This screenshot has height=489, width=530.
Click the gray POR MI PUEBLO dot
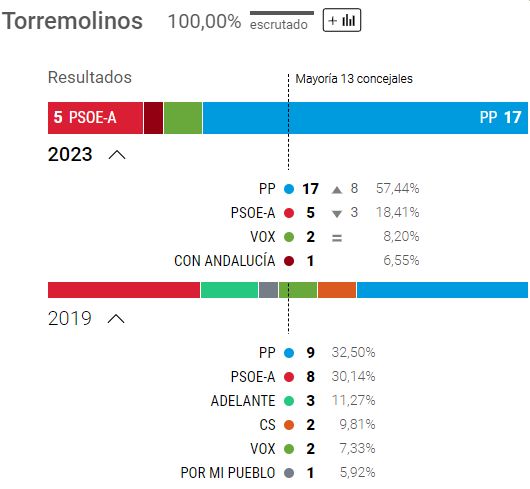[289, 473]
